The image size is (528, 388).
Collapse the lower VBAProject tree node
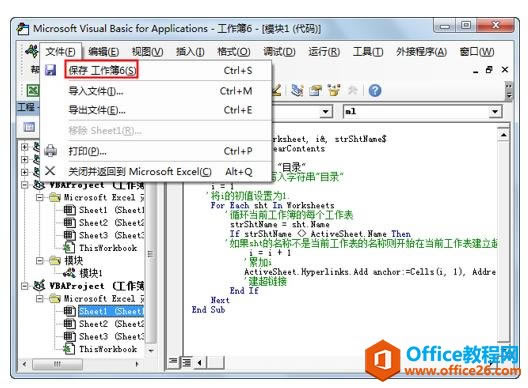pos(25,286)
